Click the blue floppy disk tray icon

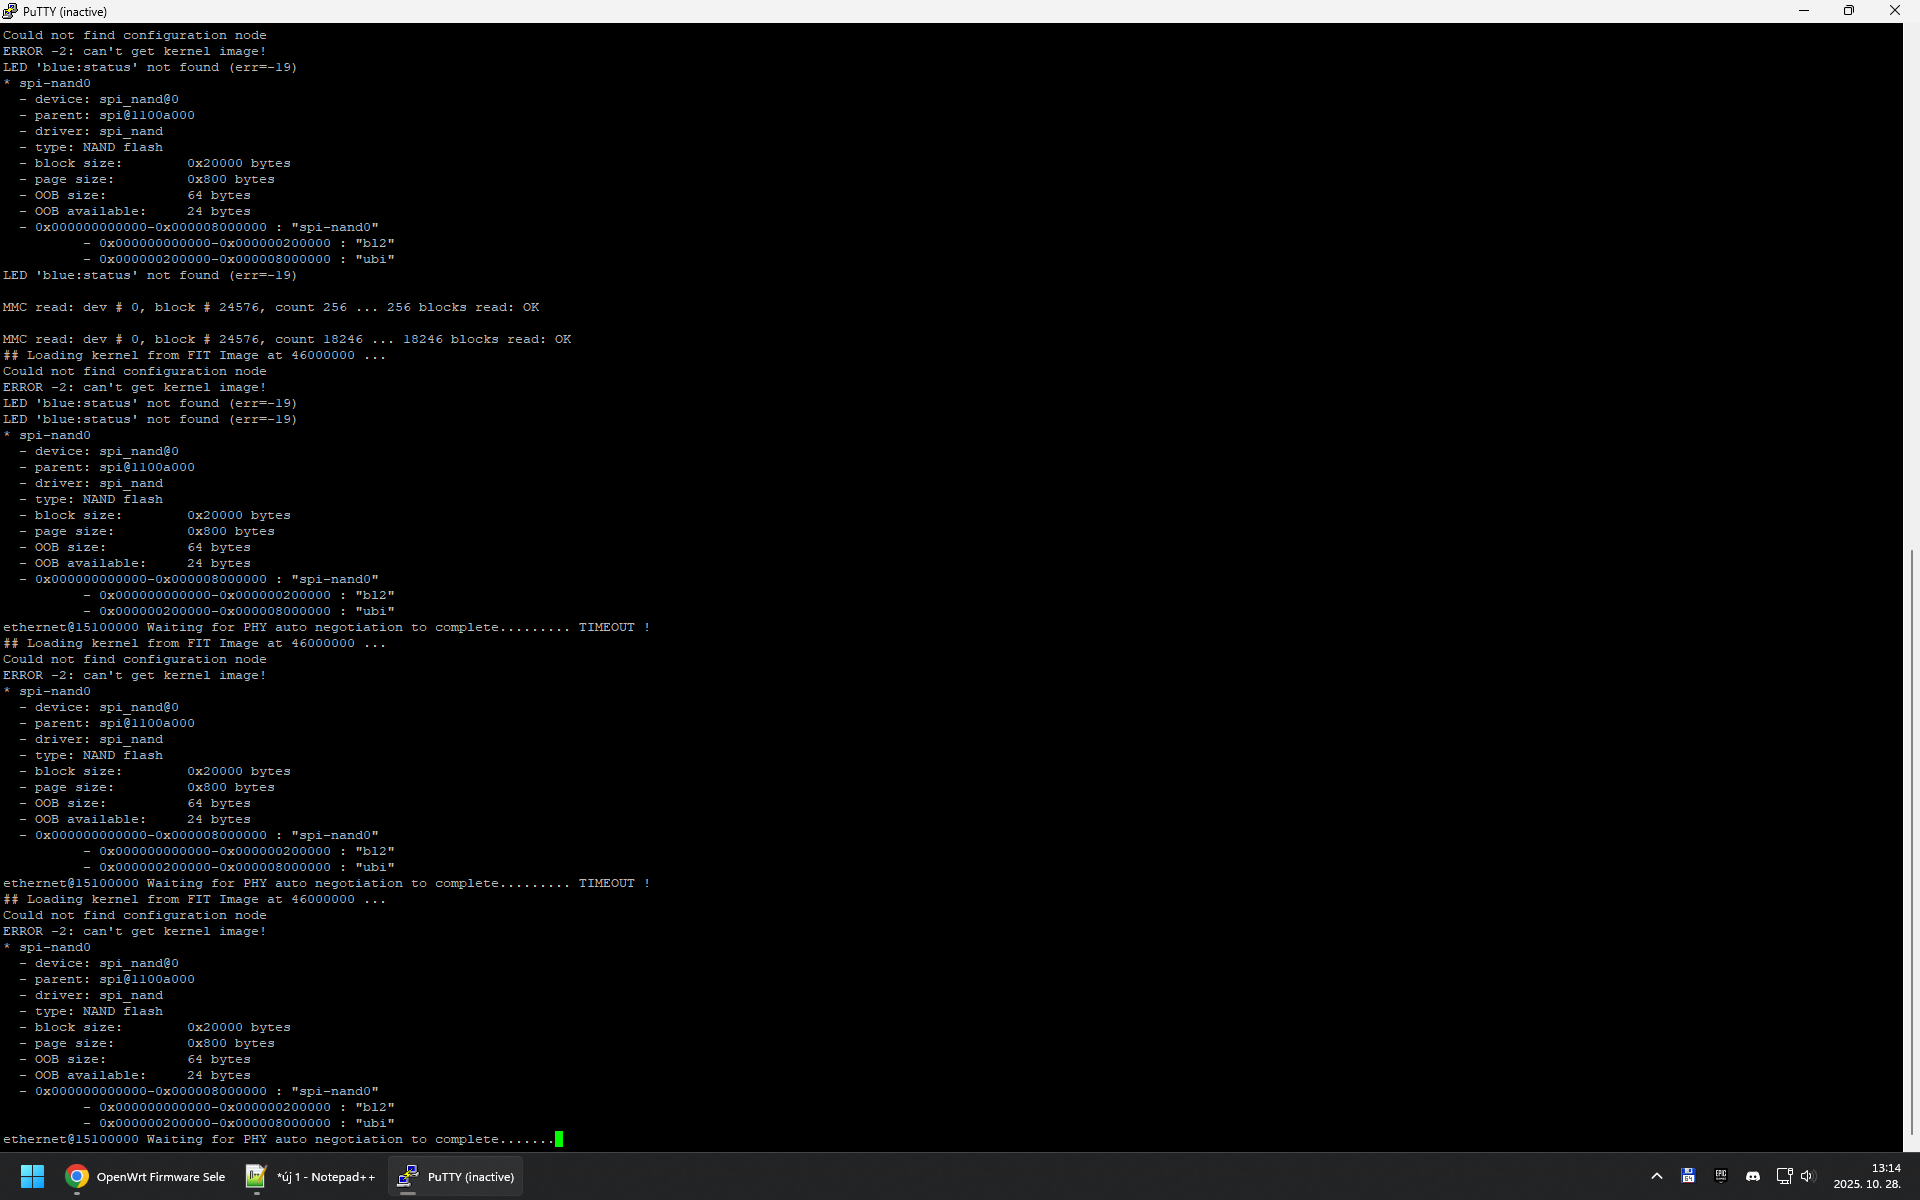coord(1688,1176)
